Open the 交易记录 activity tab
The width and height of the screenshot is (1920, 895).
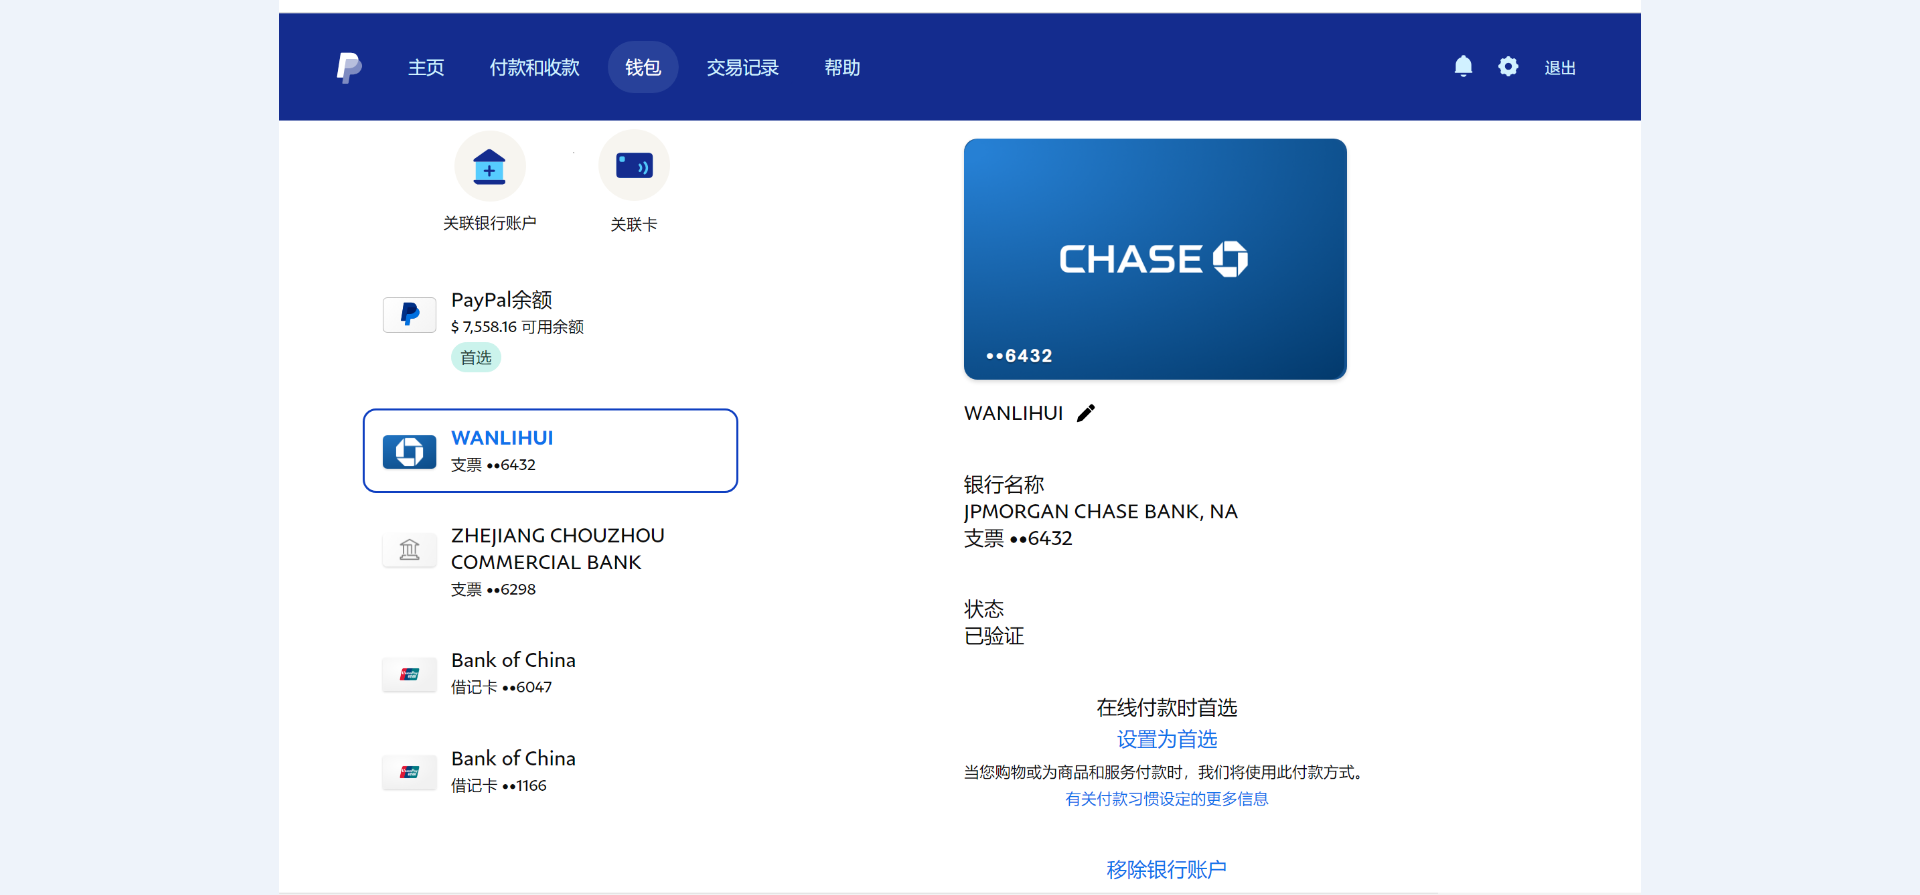click(x=743, y=68)
